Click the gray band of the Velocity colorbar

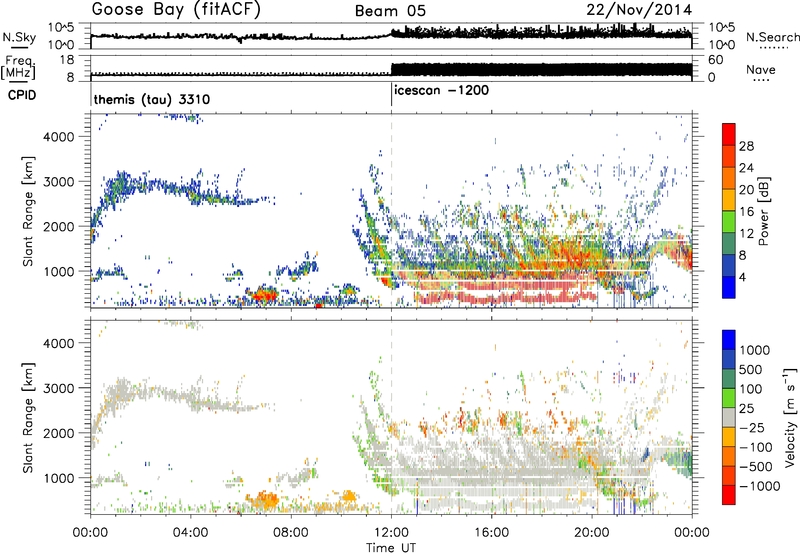pyautogui.click(x=729, y=417)
